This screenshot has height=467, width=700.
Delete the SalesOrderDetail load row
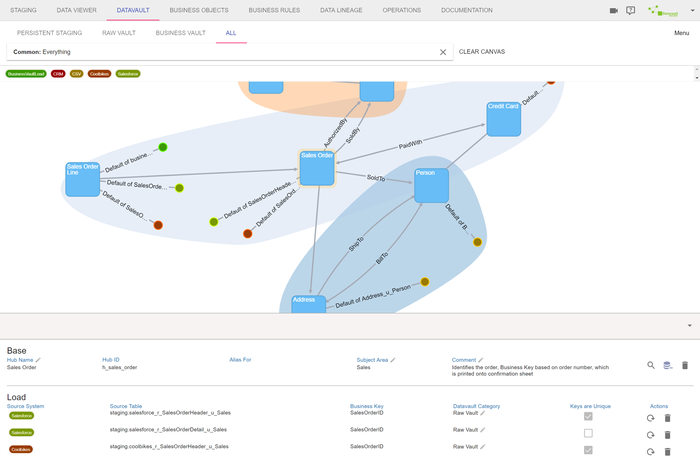pyautogui.click(x=667, y=435)
